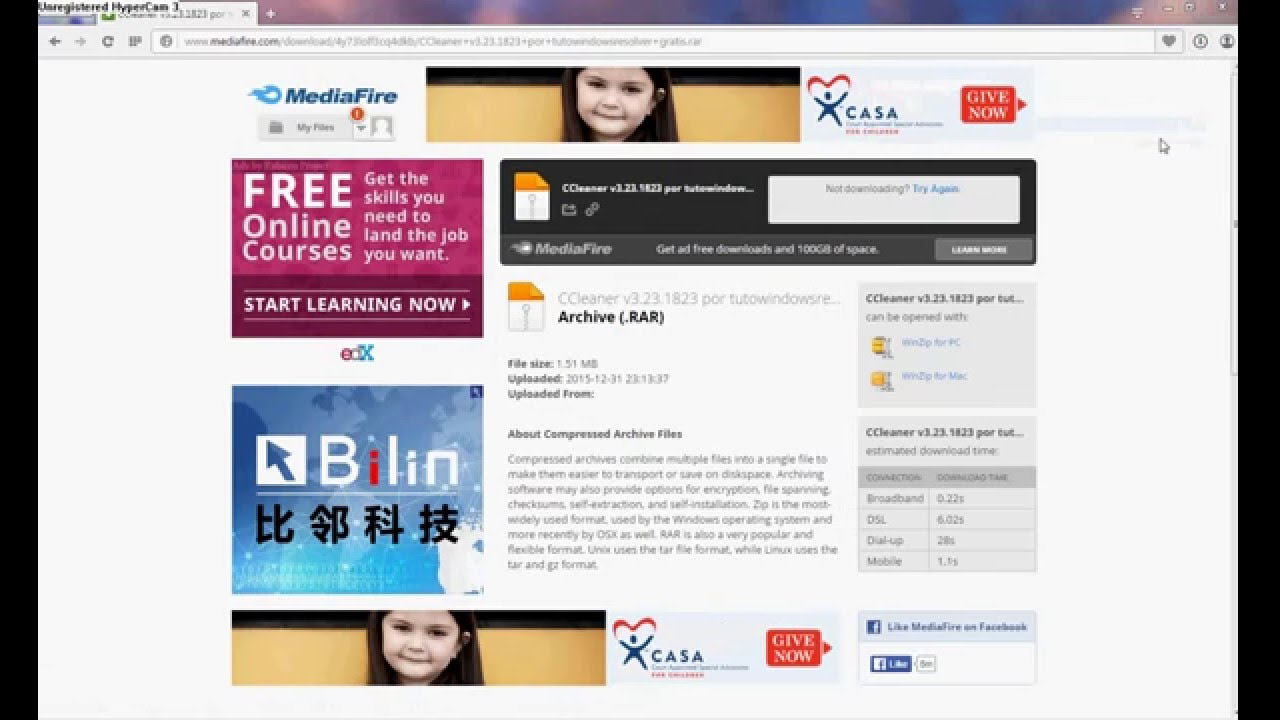Image resolution: width=1280 pixels, height=720 pixels.
Task: Click the RAR file icon in dark download panel
Action: (531, 196)
